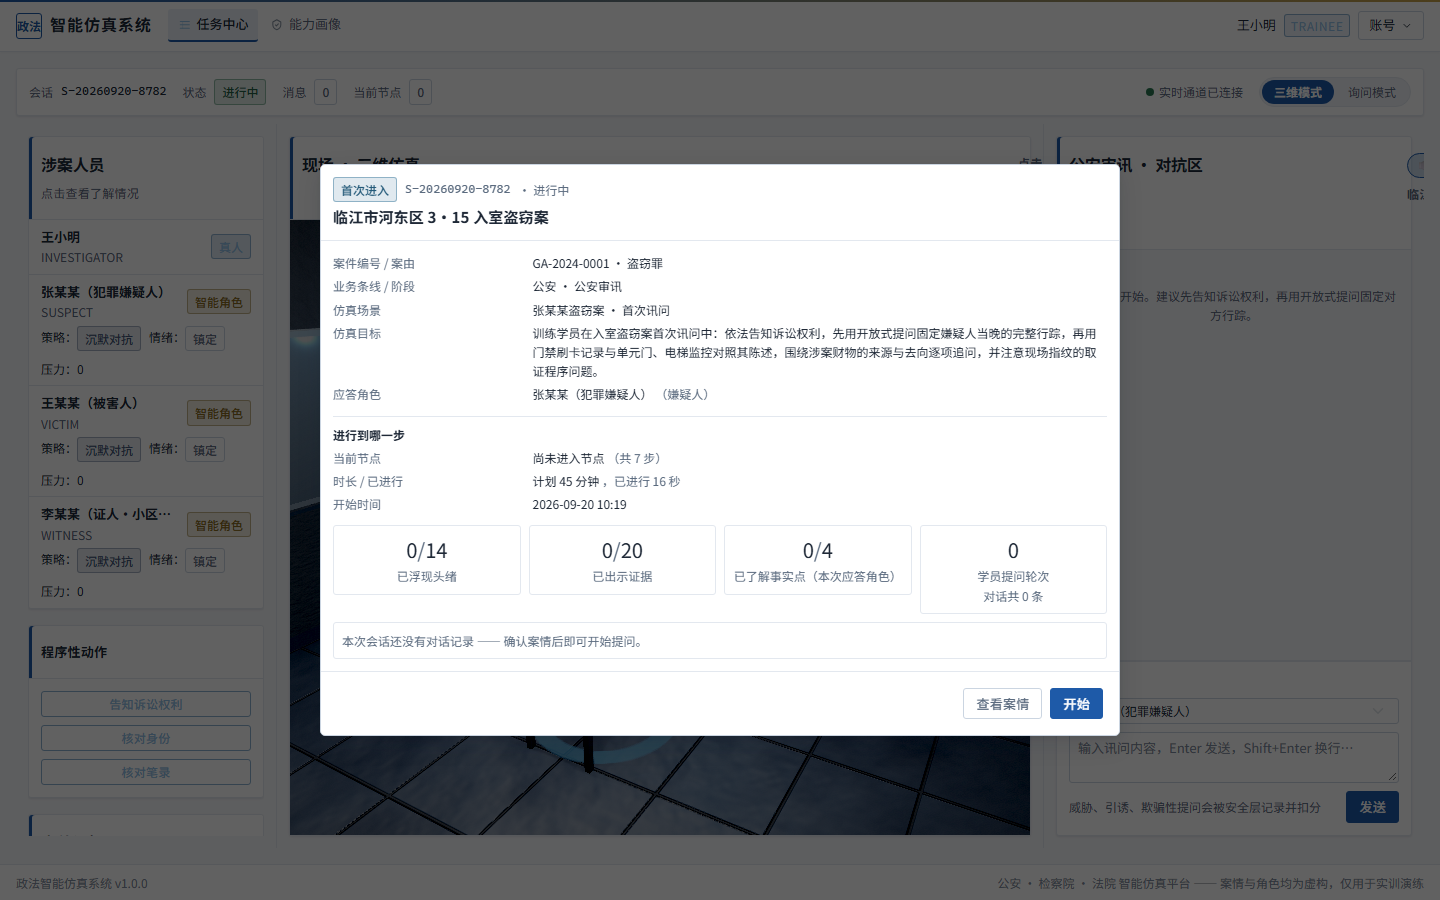Viewport: 1440px width, 900px height.
Task: Click the 当前节点 count badge
Action: coord(420,92)
